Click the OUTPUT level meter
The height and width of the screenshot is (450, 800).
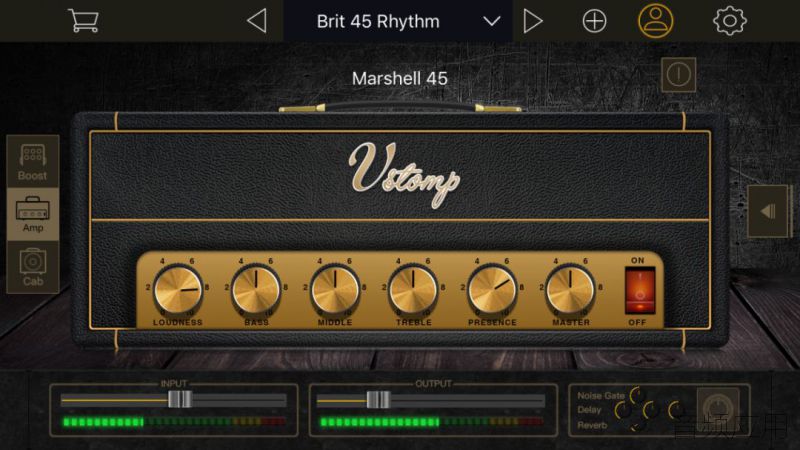click(x=431, y=422)
